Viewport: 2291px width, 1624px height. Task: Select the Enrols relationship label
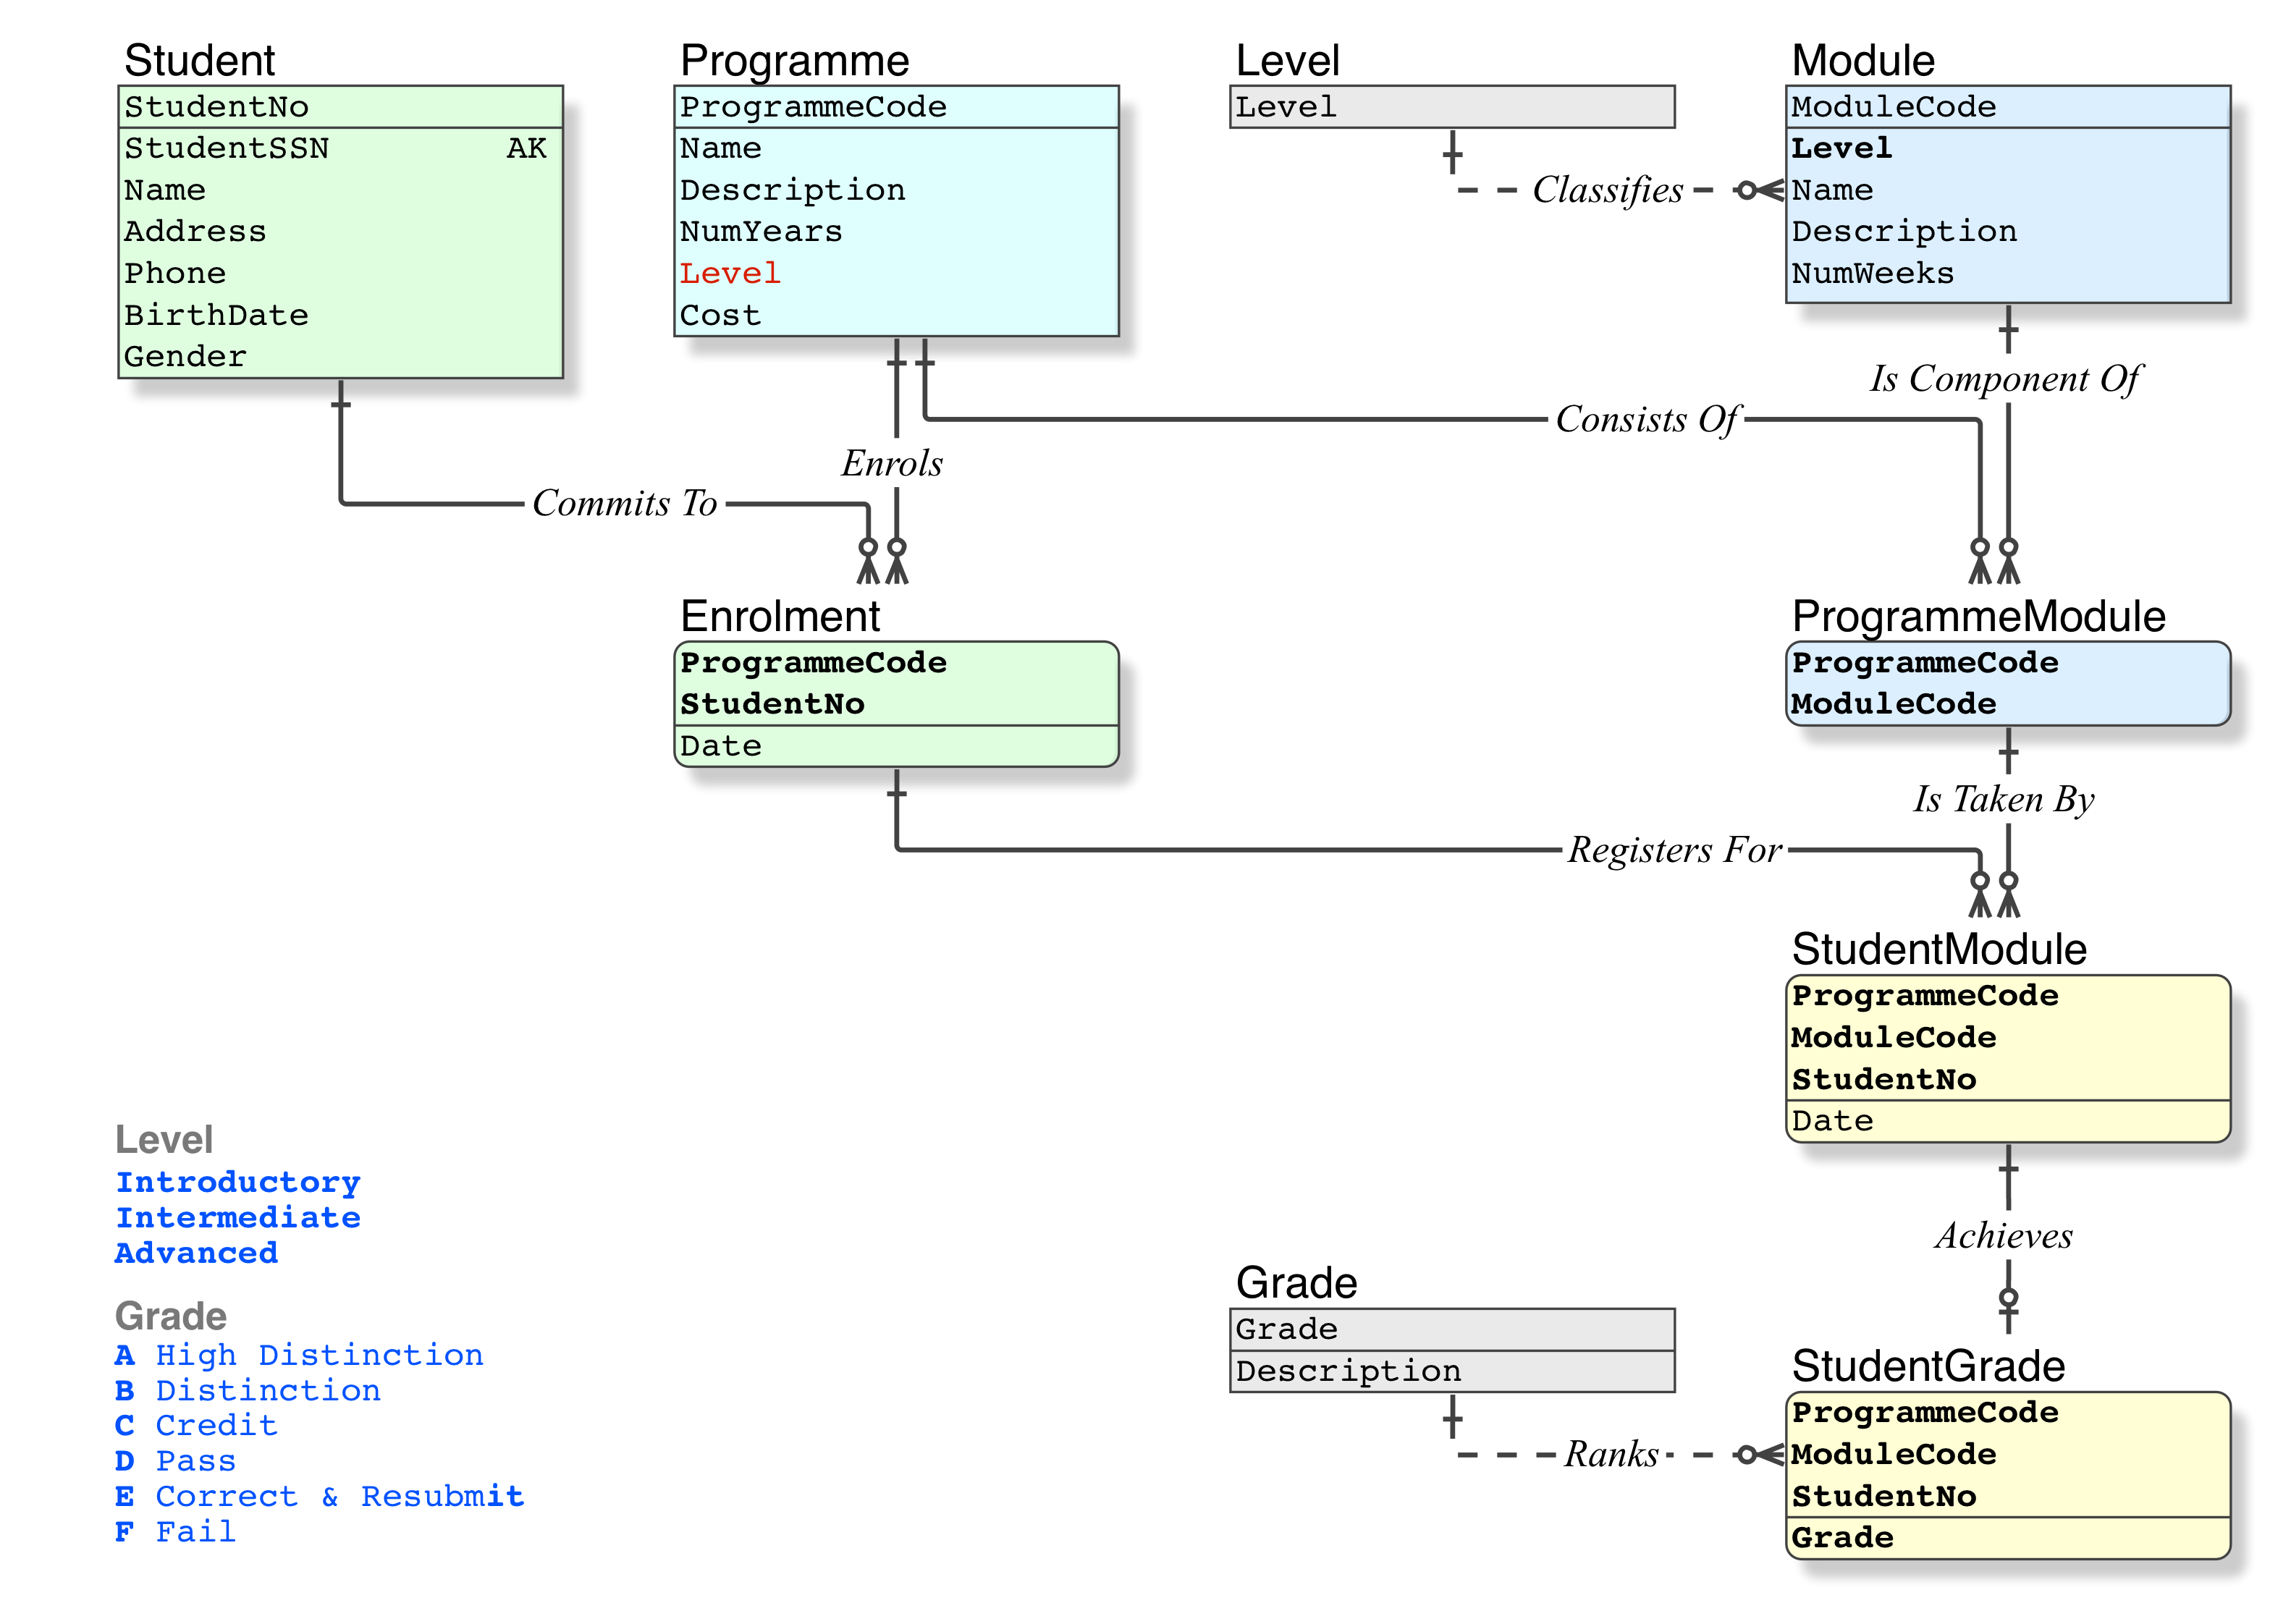(892, 463)
